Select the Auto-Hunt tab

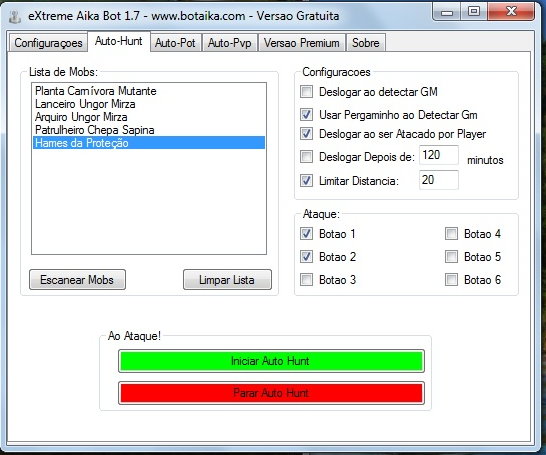(x=119, y=41)
